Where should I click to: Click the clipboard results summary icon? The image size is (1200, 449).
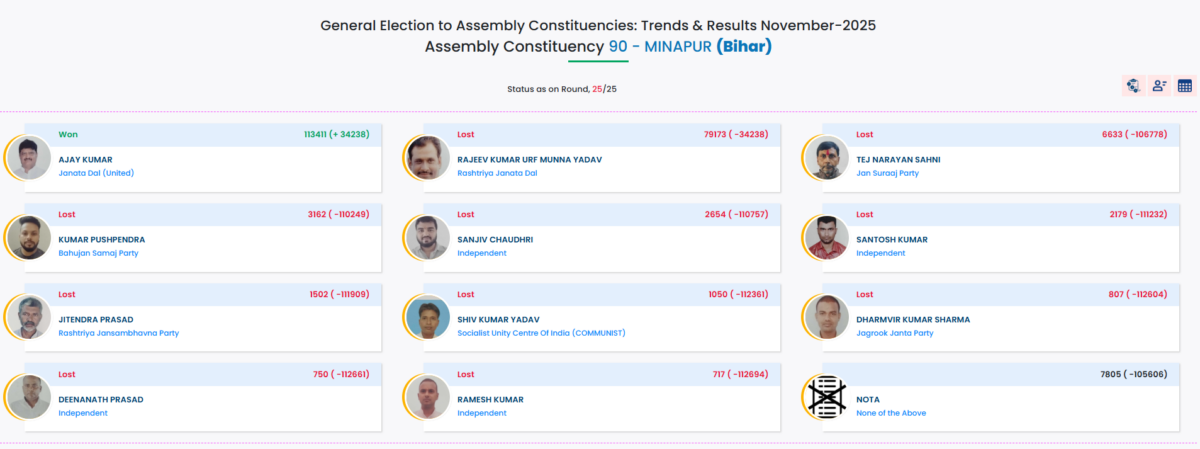pos(1133,86)
